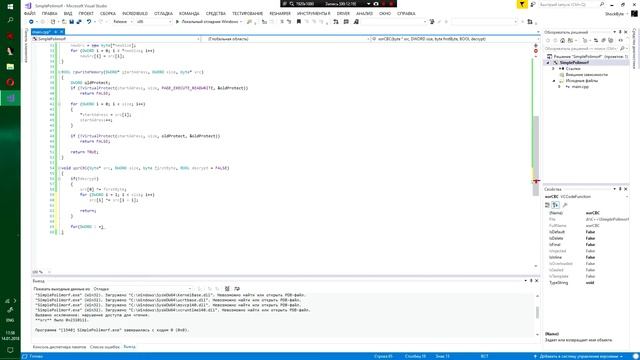
Task: Switch to the Консоль диспетчера пакетов tab
Action: point(59,347)
